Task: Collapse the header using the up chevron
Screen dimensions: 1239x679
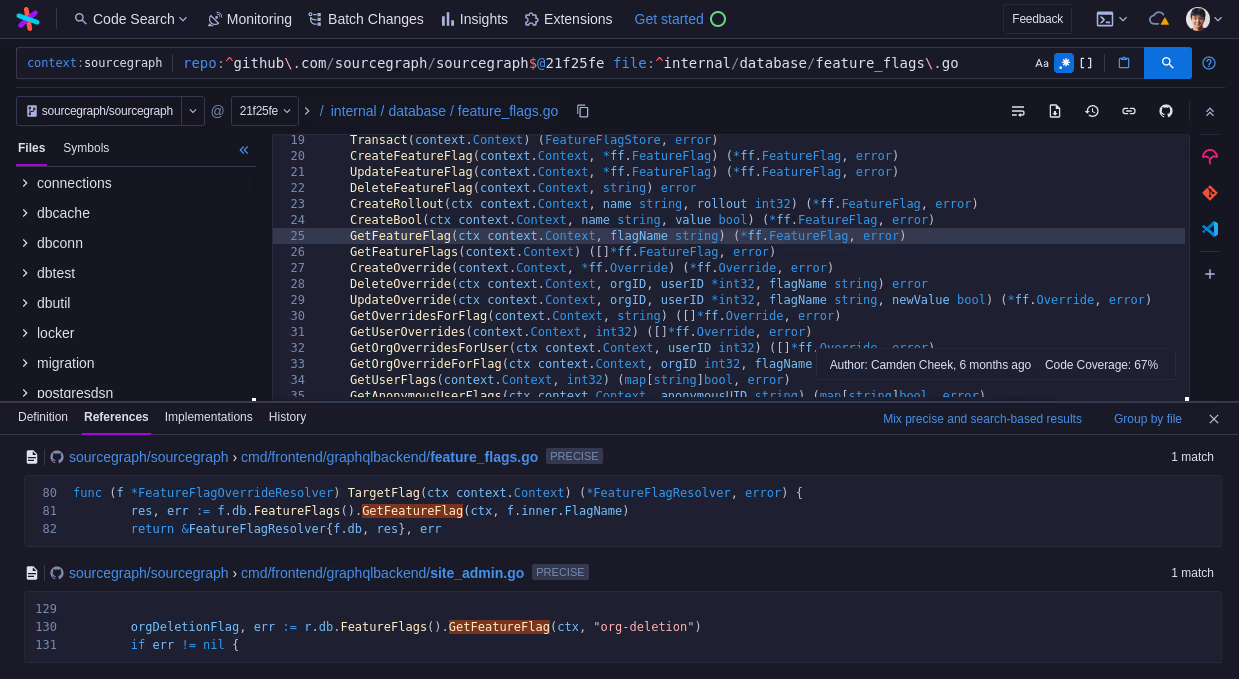Action: pos(1210,111)
